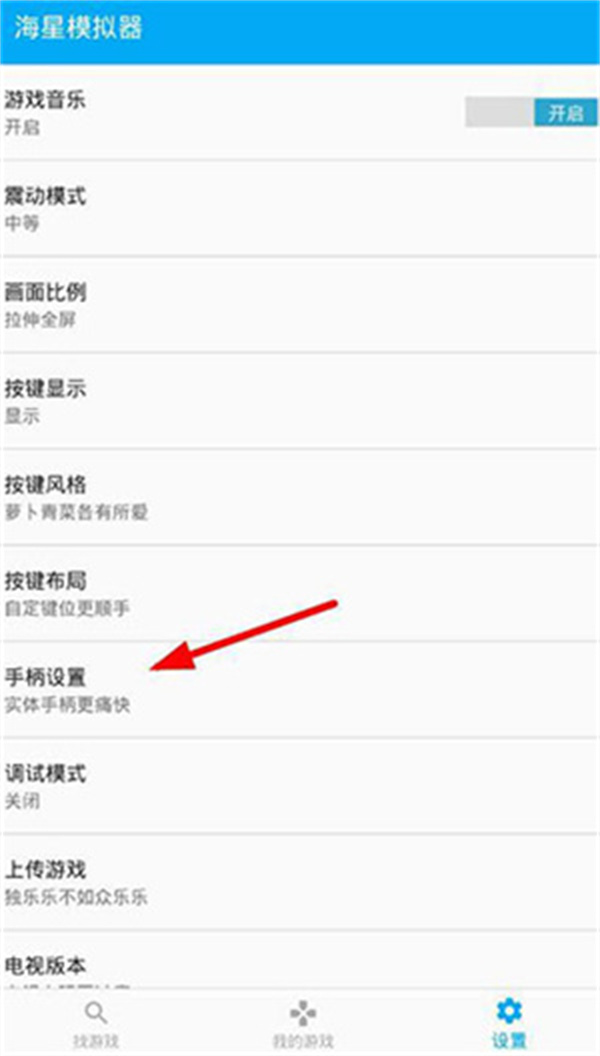600x1056 pixels.
Task: Switch to the 我的游戏 tab label
Action: pos(303,1041)
